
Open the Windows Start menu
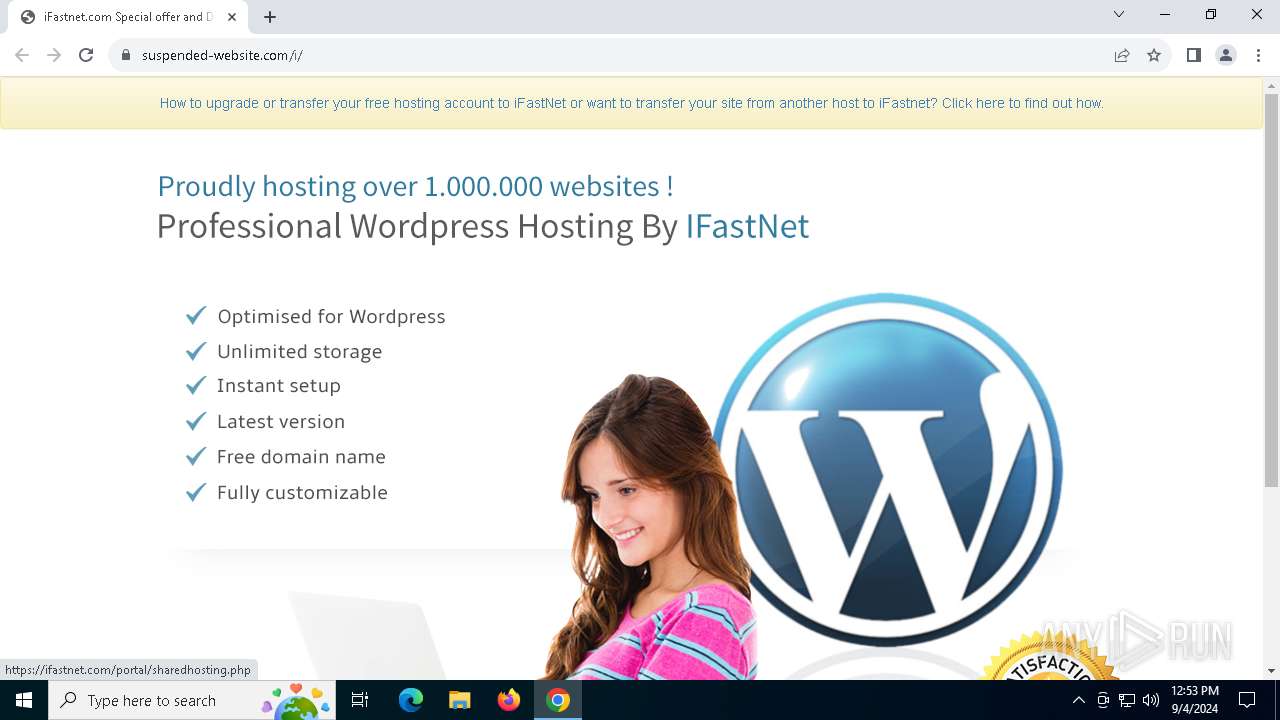[x=24, y=700]
